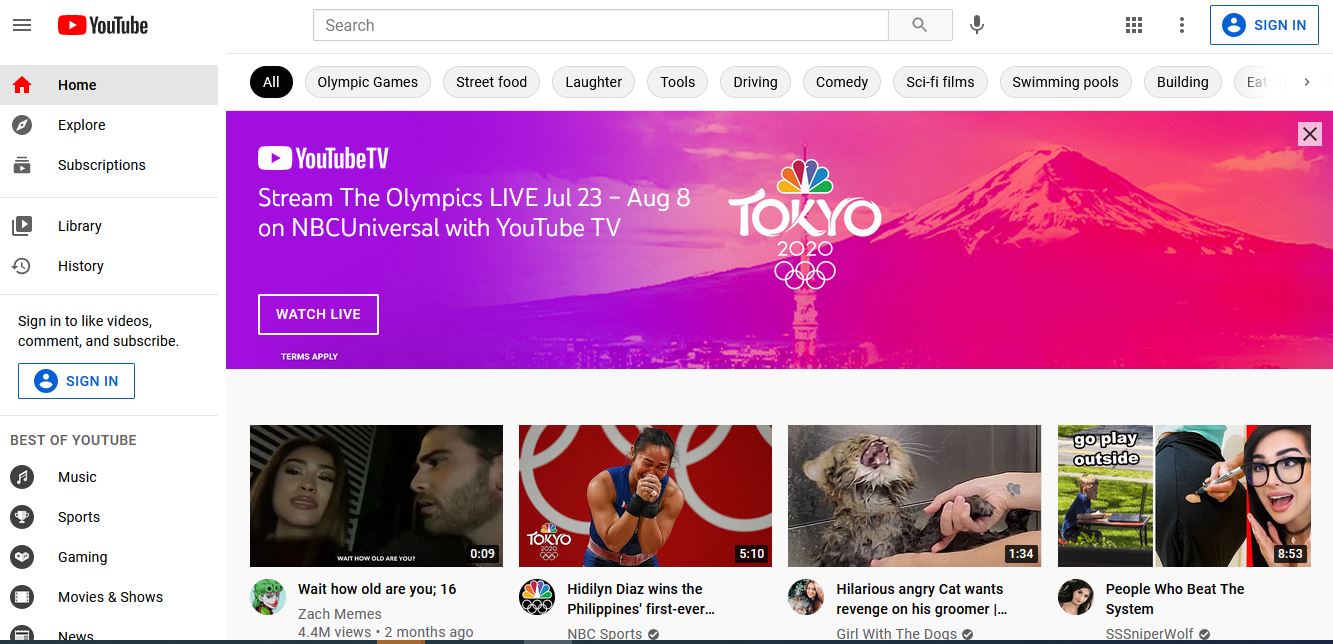Click the History clock icon

click(x=22, y=266)
